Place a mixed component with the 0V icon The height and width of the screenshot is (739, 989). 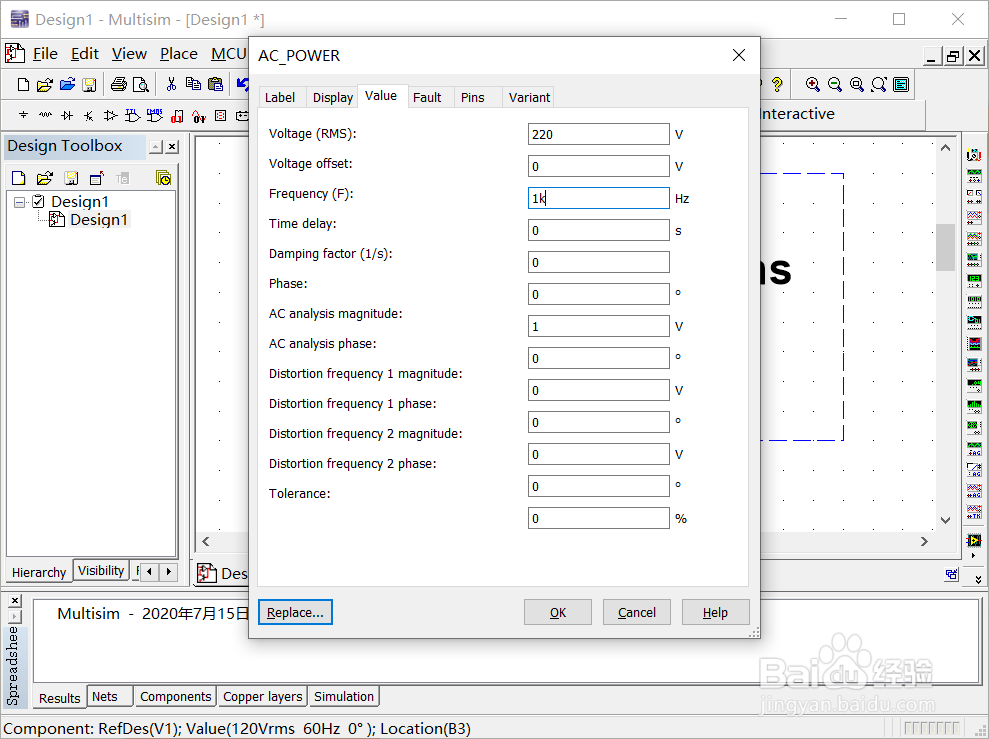pyautogui.click(x=199, y=116)
